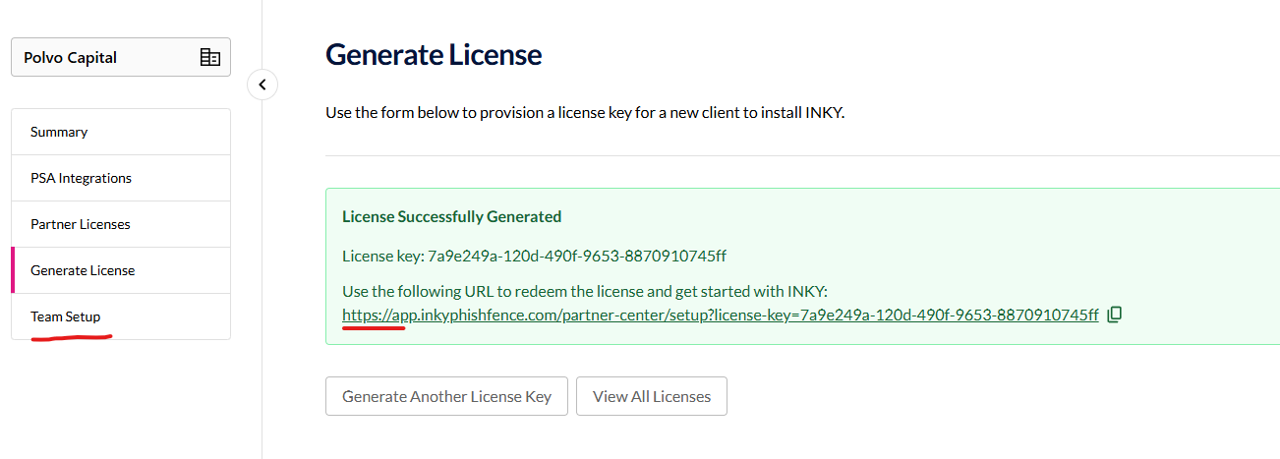Image resolution: width=1280 pixels, height=459 pixels.
Task: Navigate to Partner Licenses
Action: pyautogui.click(x=80, y=224)
